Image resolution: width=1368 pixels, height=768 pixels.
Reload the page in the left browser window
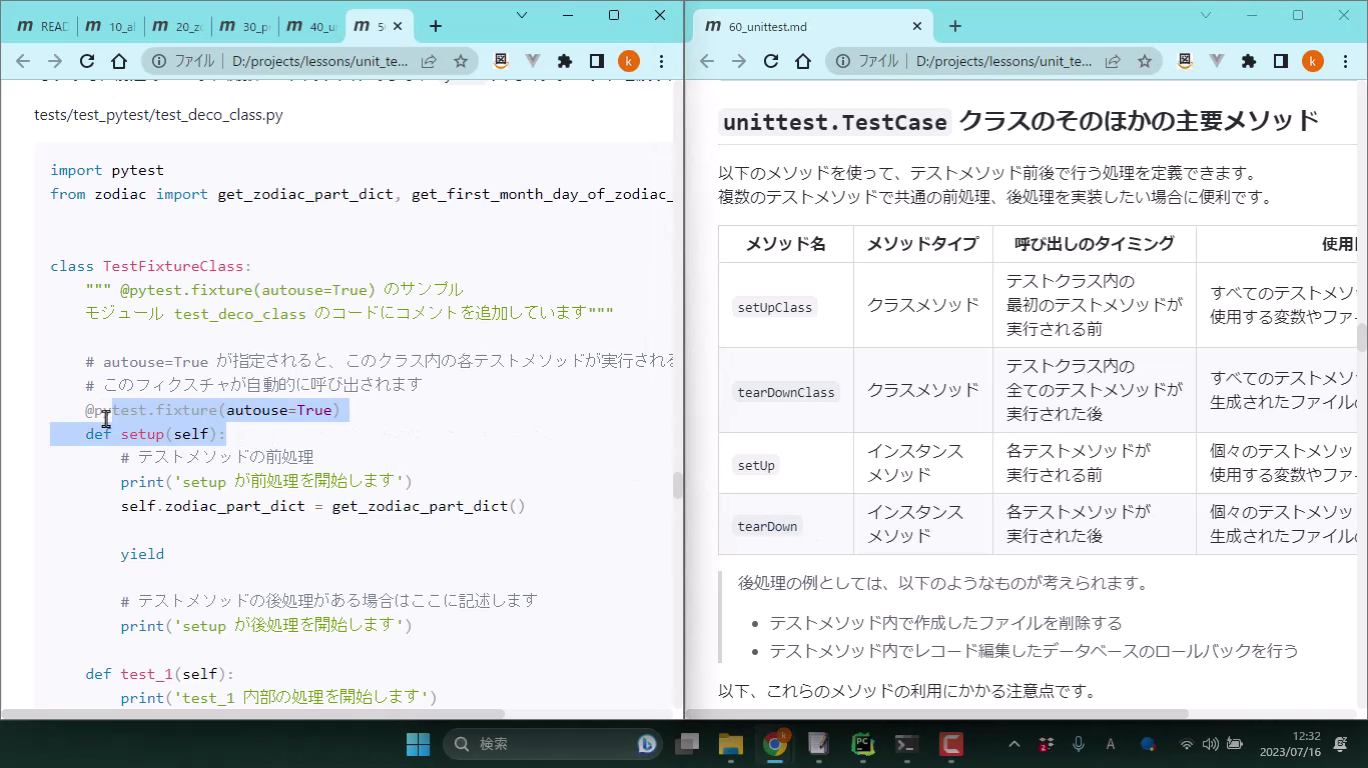click(87, 61)
